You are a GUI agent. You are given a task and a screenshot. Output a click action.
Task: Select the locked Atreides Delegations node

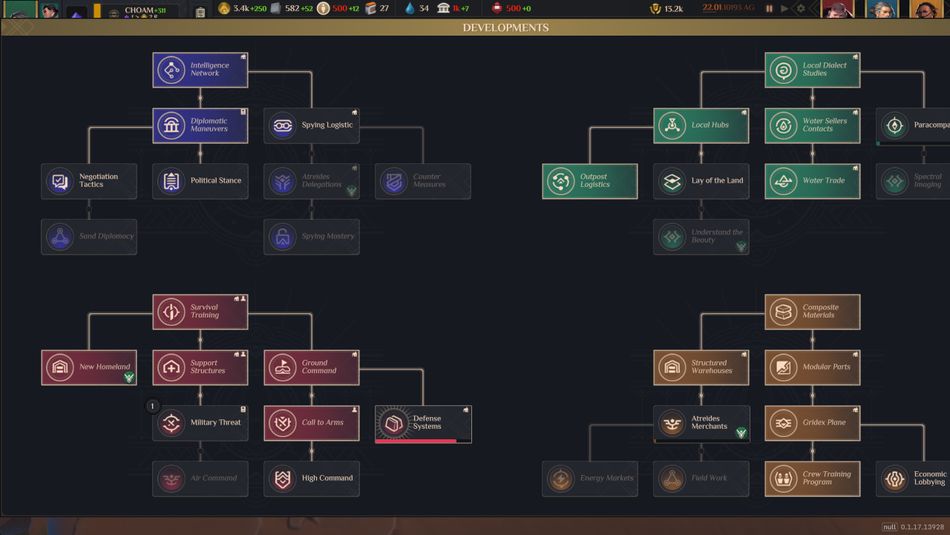pyautogui.click(x=311, y=181)
